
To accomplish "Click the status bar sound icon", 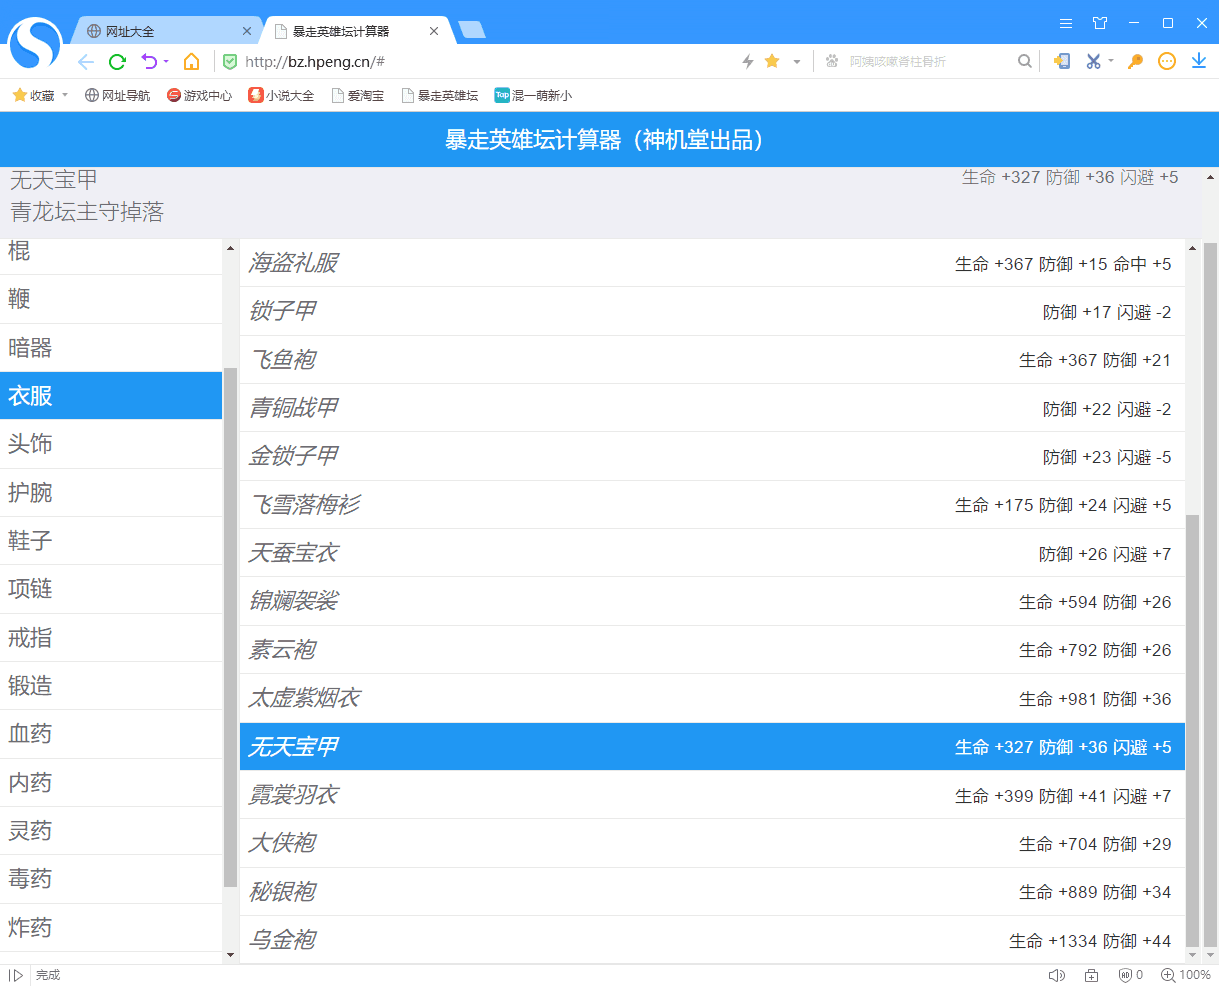I will (x=1056, y=975).
